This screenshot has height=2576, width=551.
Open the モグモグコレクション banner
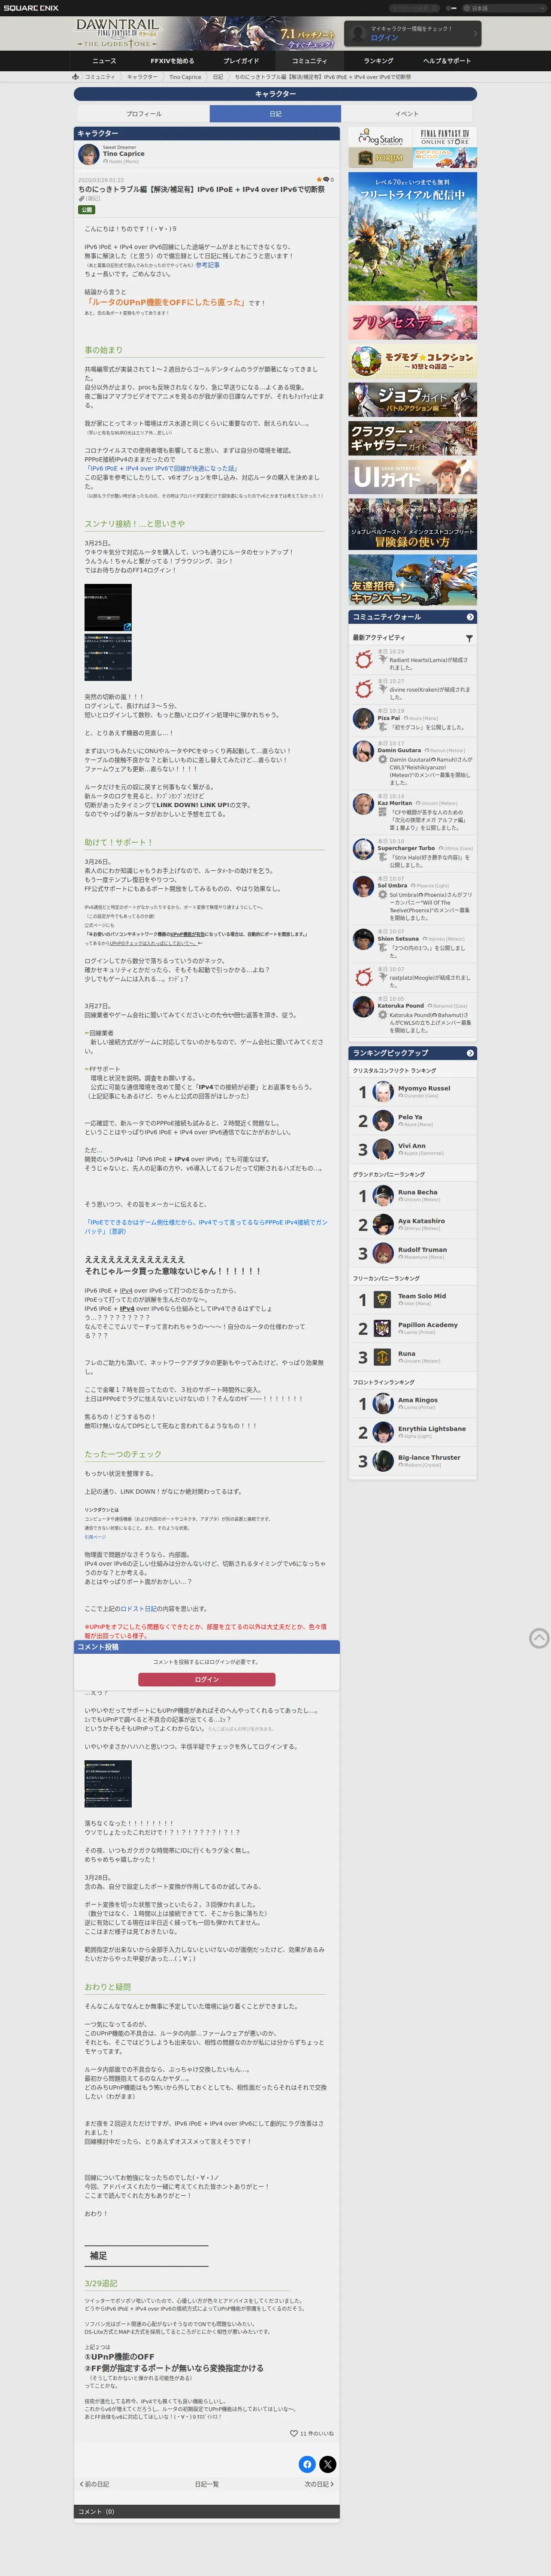412,361
